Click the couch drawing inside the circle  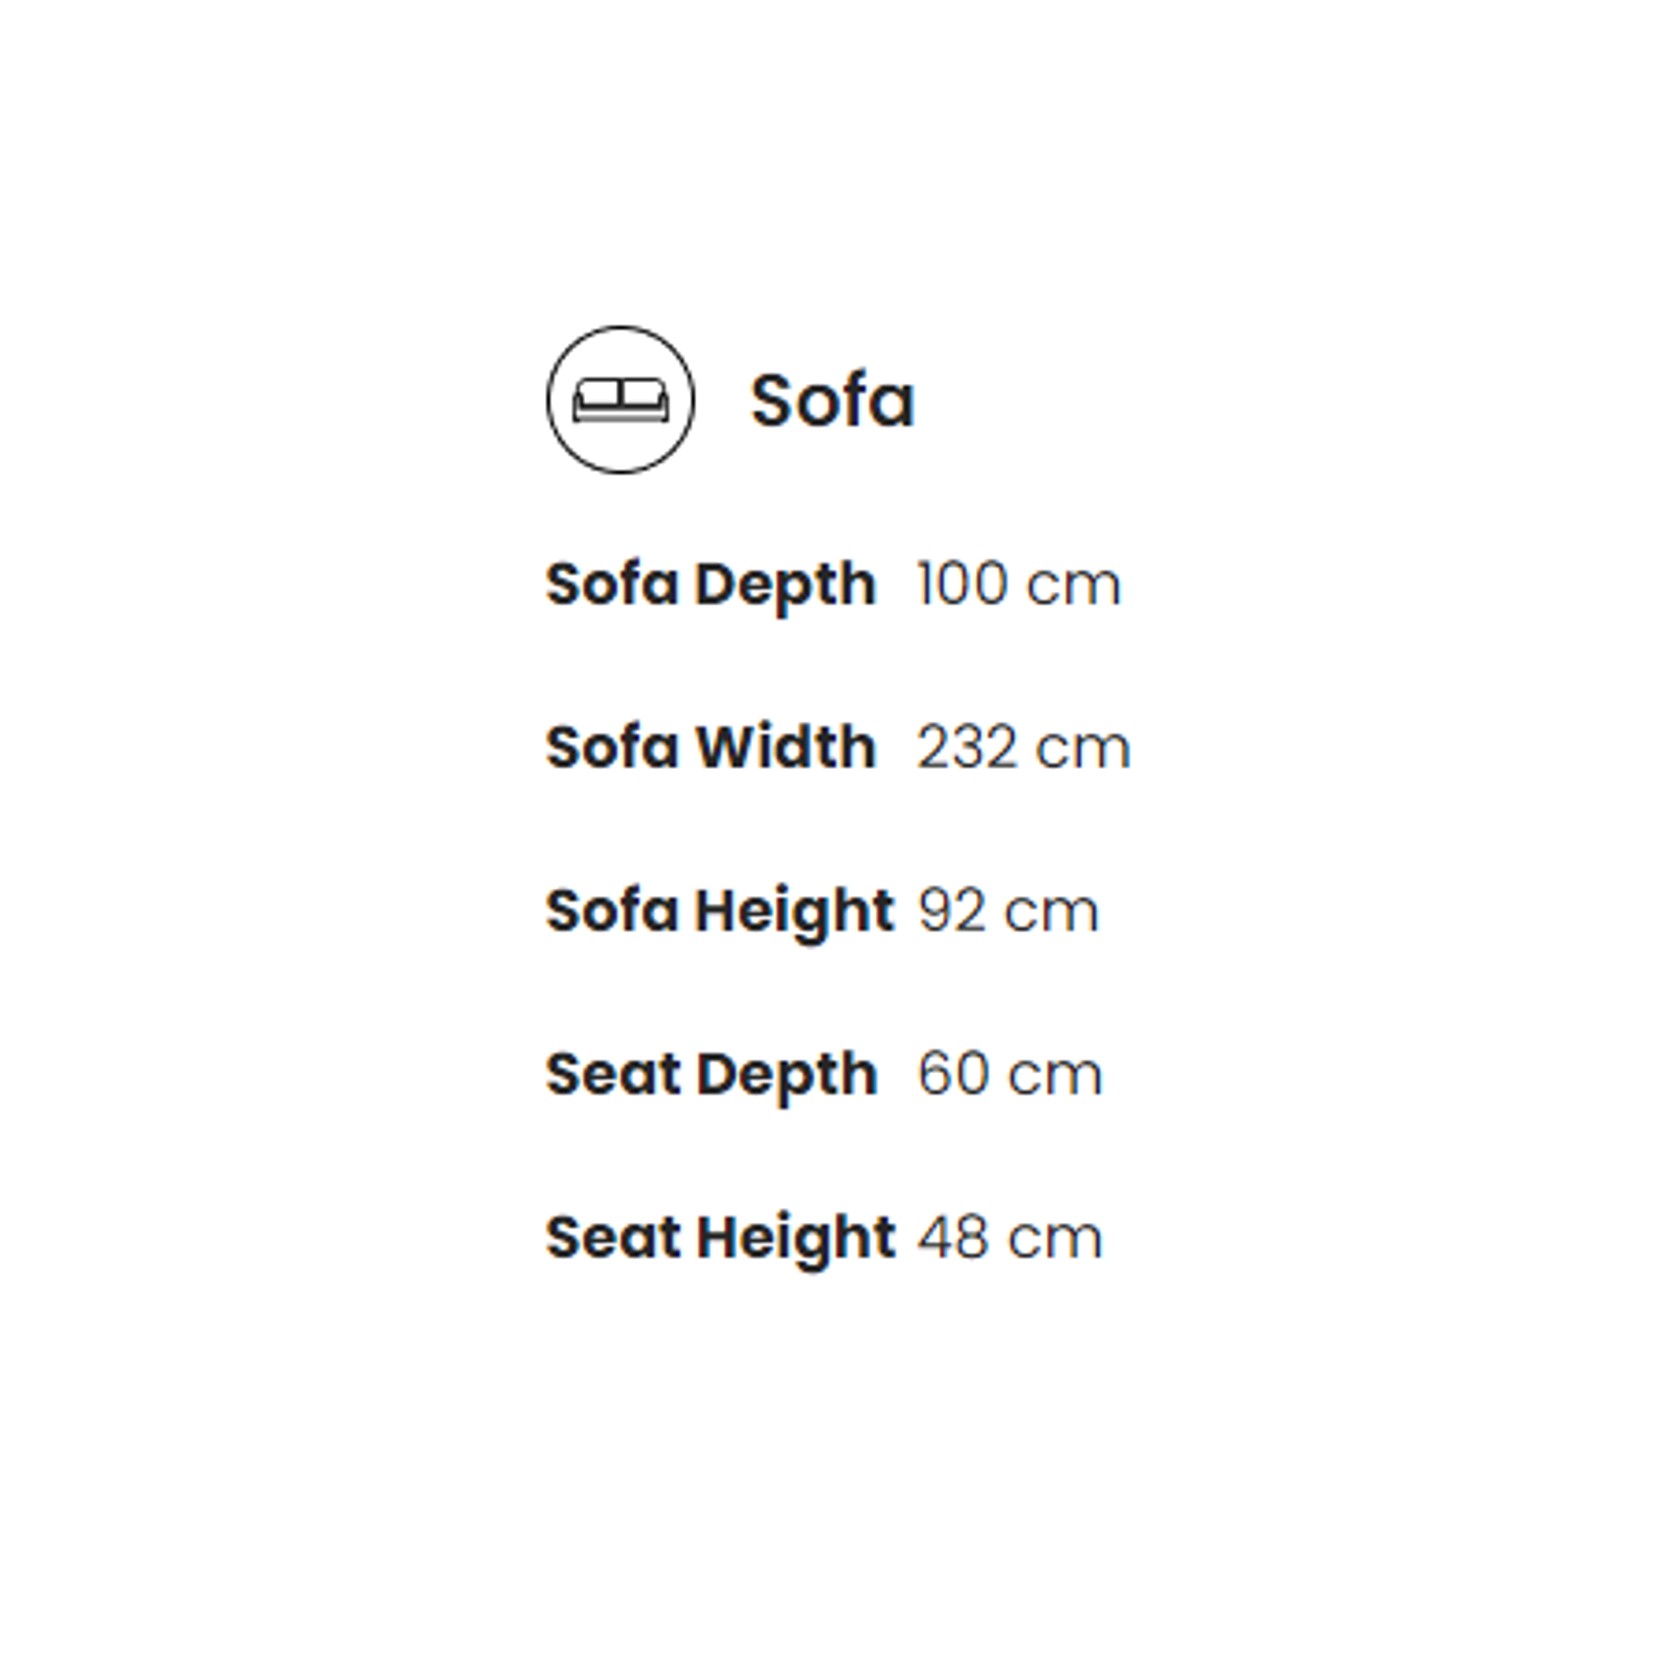[620, 400]
